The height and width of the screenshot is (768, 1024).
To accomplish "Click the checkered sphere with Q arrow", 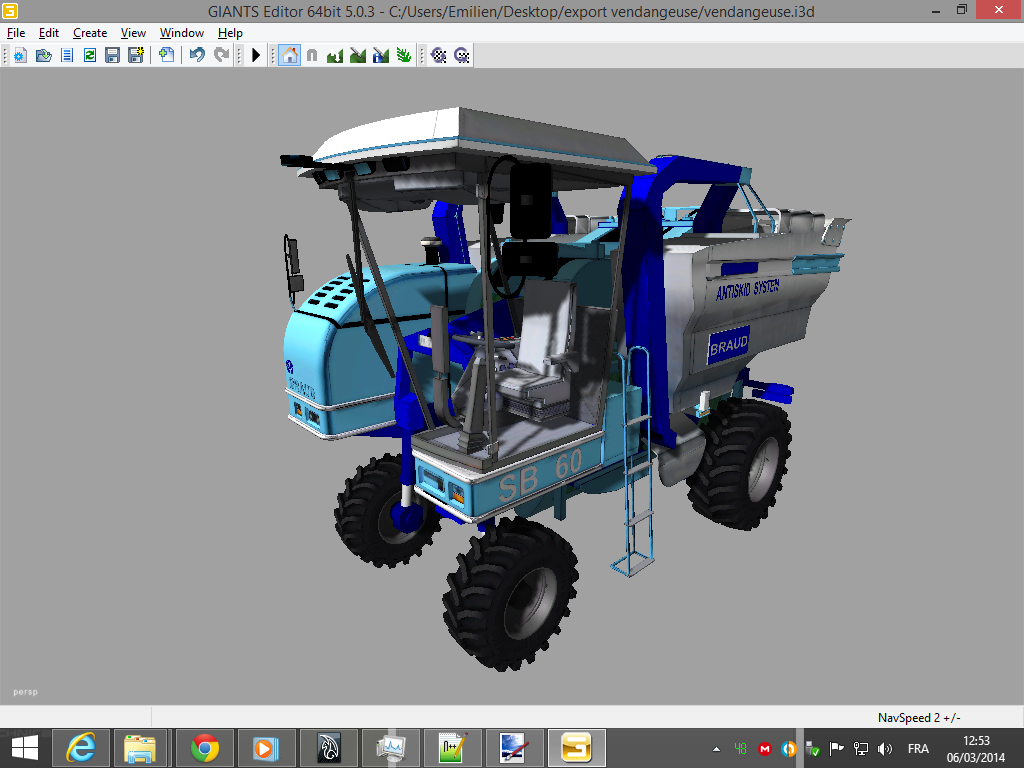I will click(462, 56).
